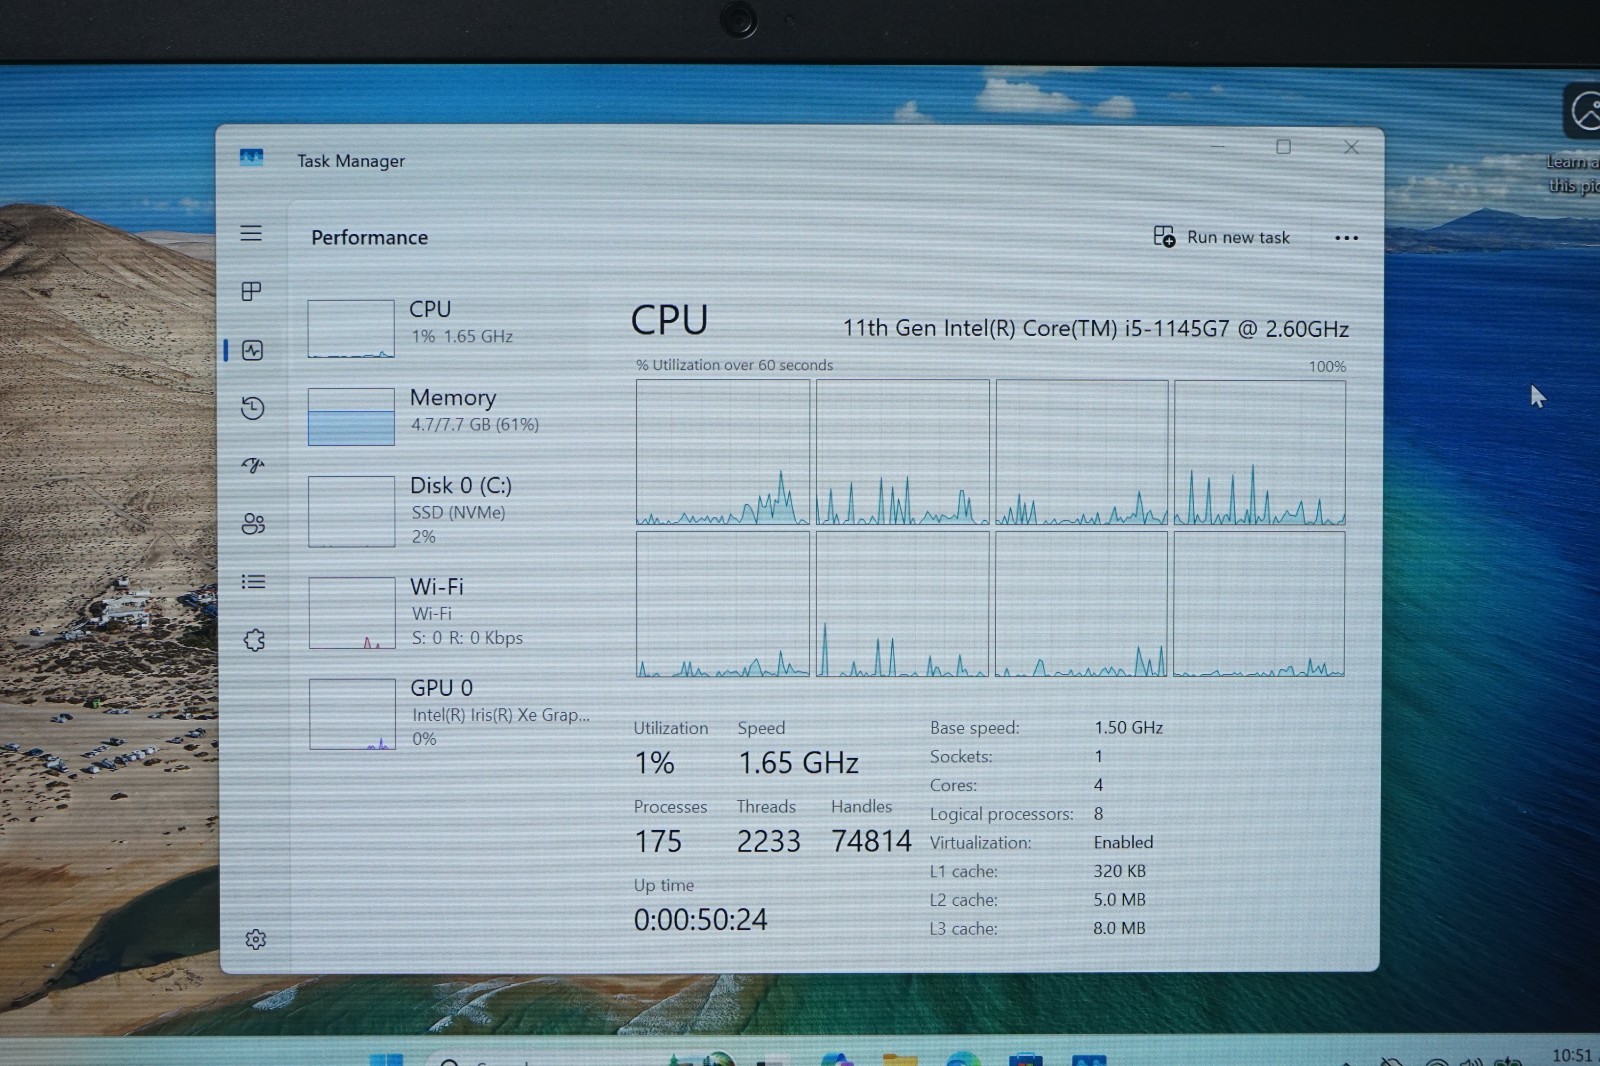Open the three-dot more options menu

1346,238
